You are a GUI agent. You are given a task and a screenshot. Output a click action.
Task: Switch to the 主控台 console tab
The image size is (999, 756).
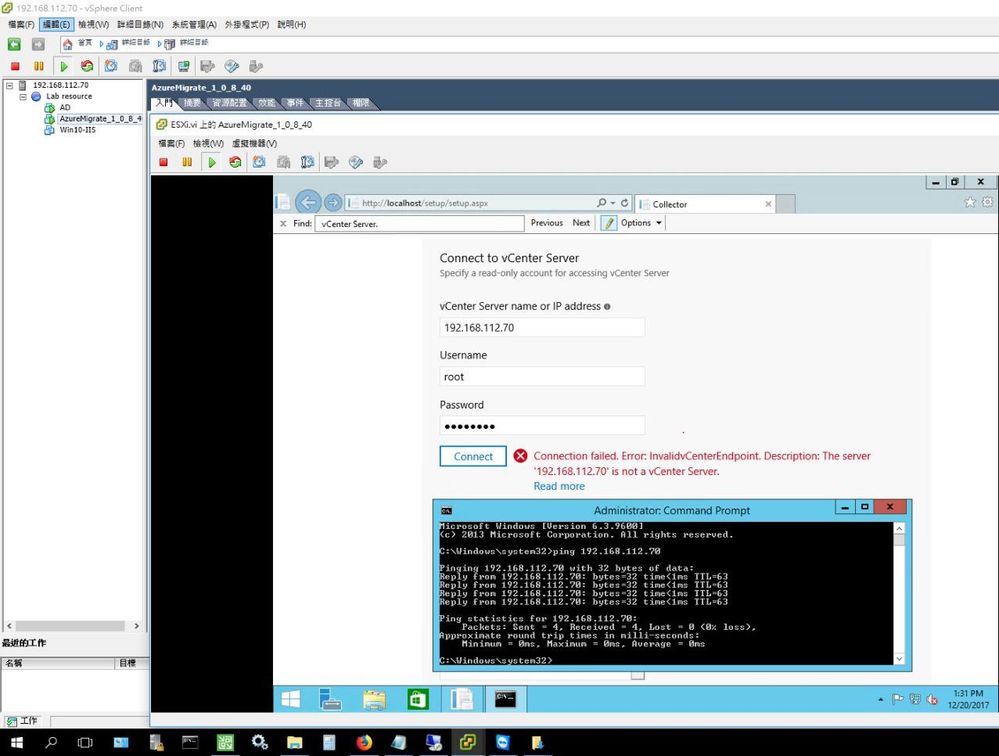[x=331, y=102]
